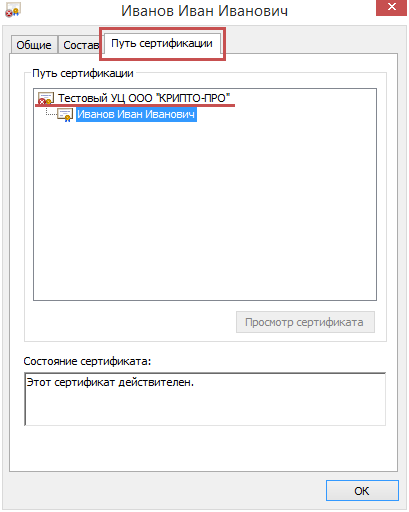The image size is (409, 512).
Task: Close the certificate dialog with the red X
Action: click(x=392, y=7)
